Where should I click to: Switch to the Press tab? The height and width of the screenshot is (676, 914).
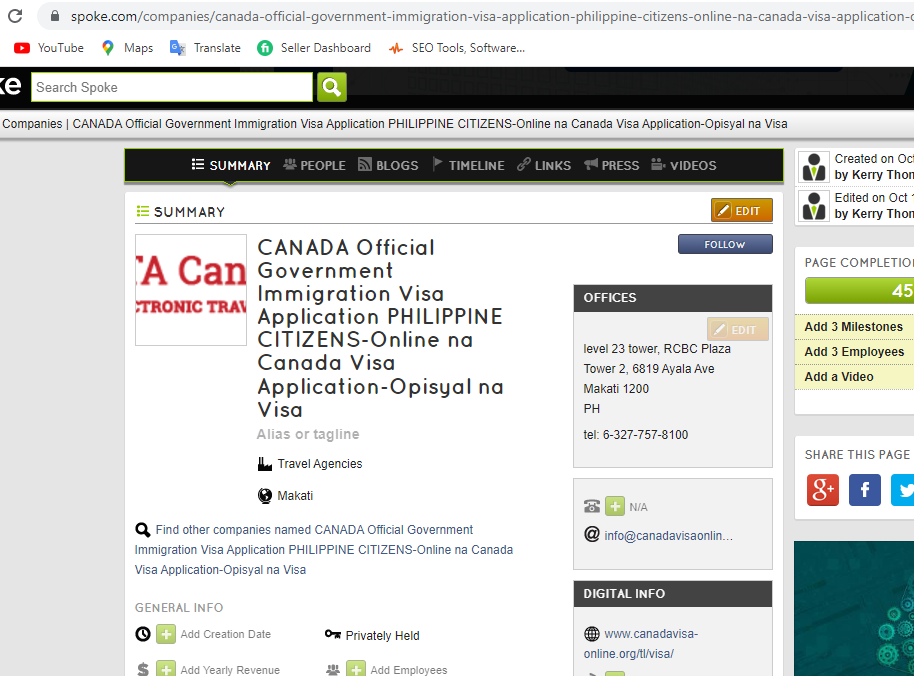click(611, 166)
